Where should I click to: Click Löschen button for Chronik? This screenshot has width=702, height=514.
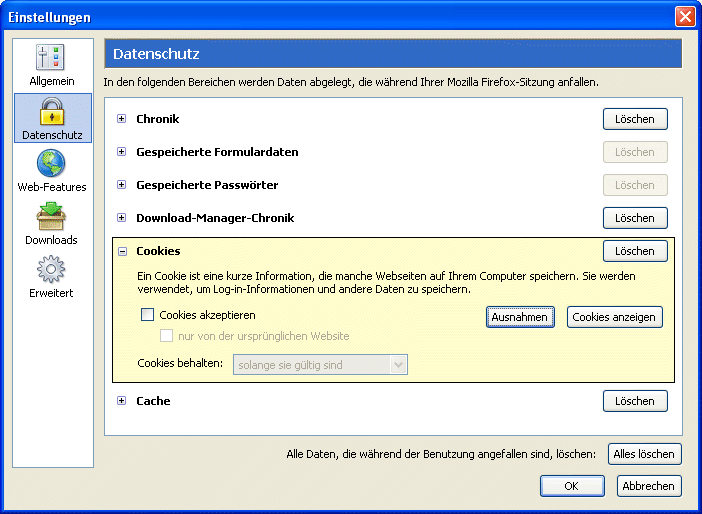pos(635,119)
